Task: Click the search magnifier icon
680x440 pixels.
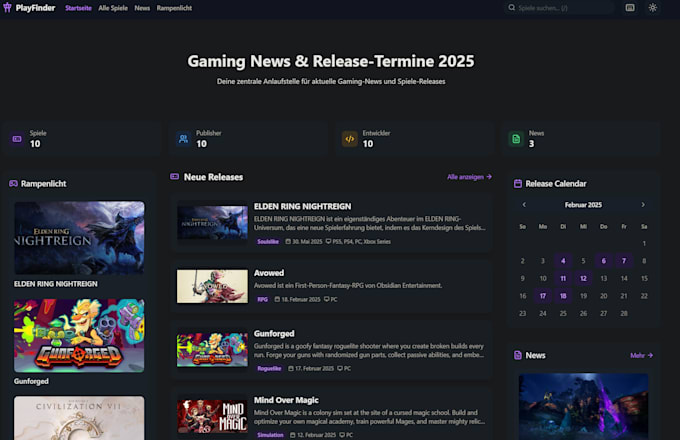Action: (x=512, y=7)
